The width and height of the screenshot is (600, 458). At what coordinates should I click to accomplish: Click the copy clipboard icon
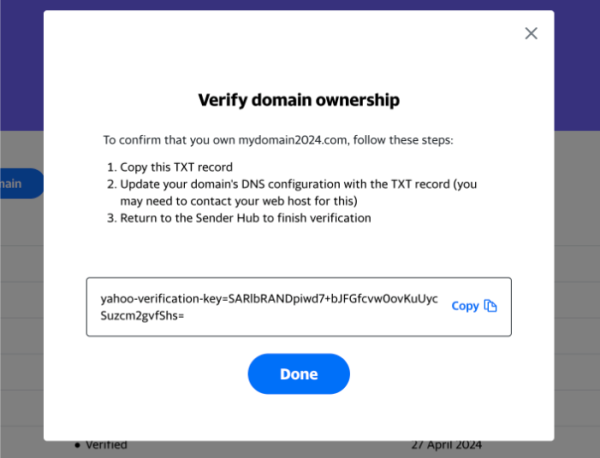(x=490, y=306)
